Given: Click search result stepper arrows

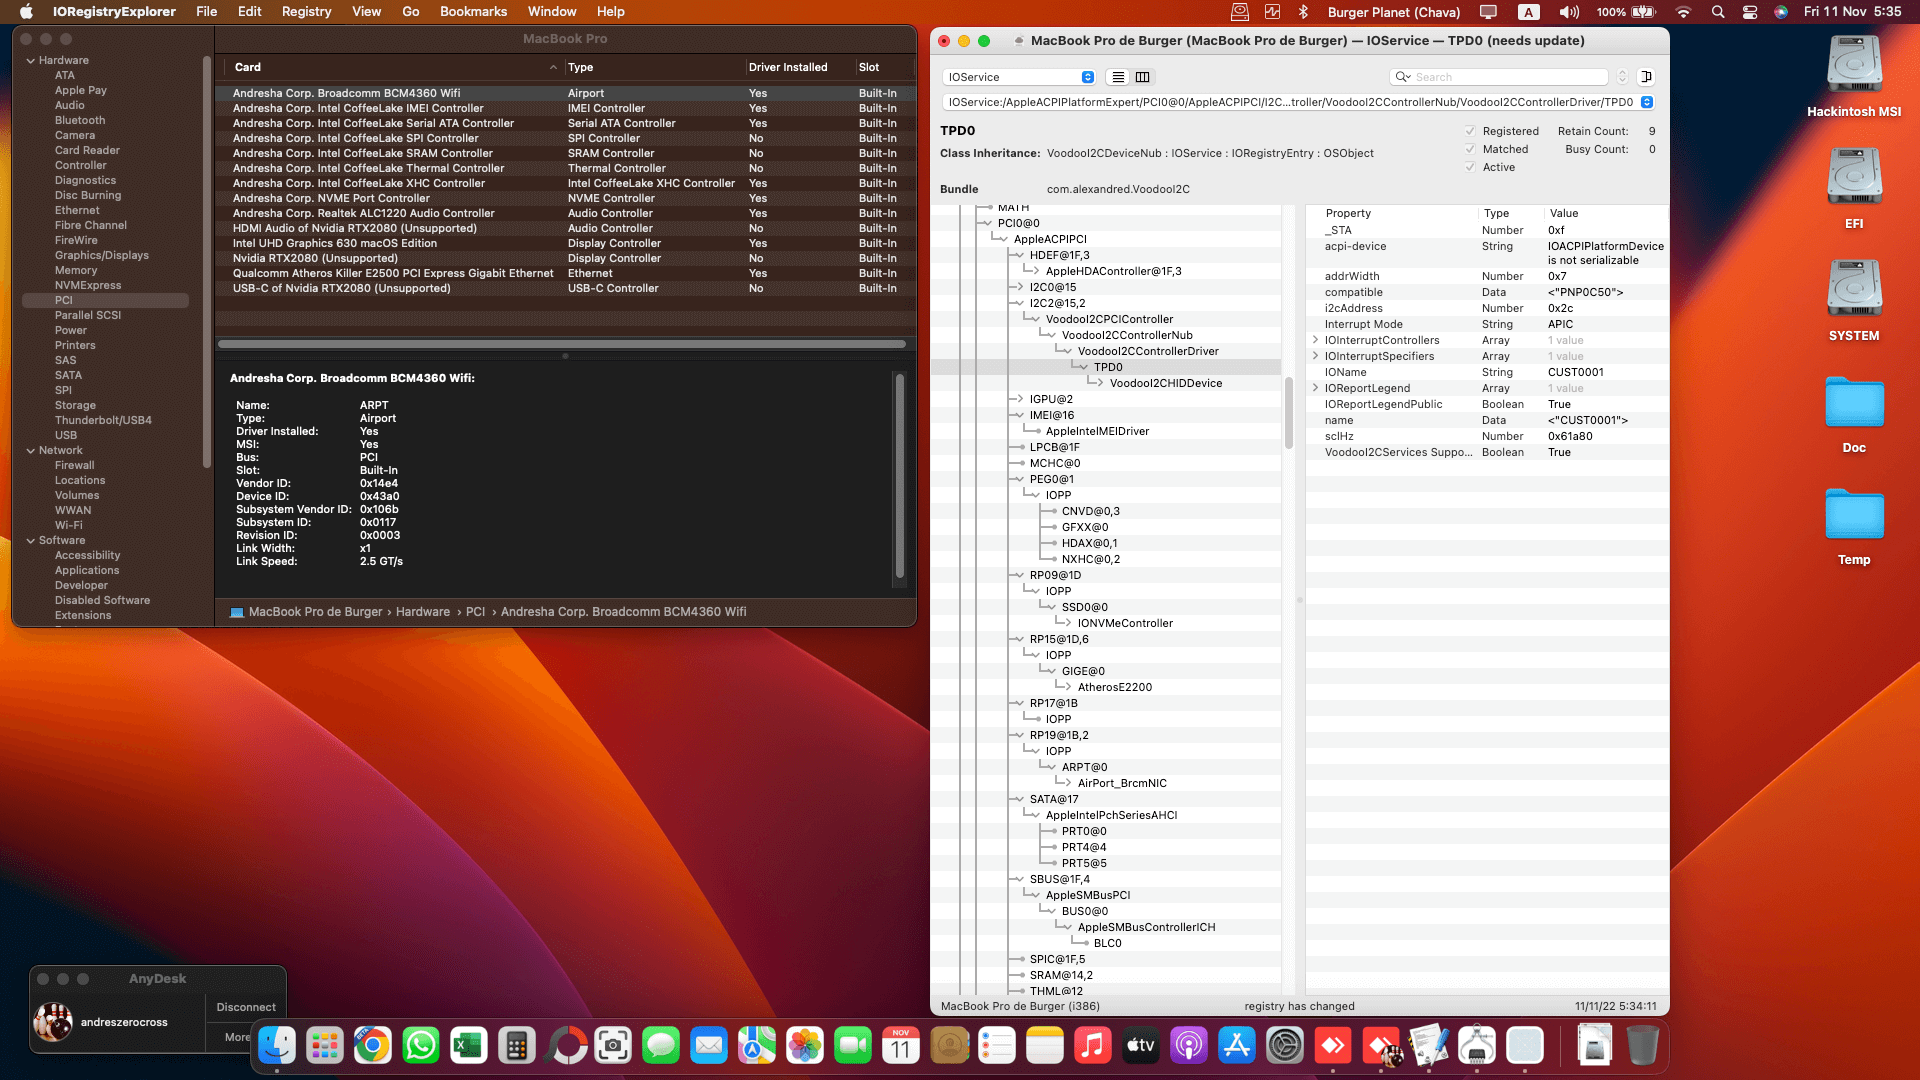Looking at the screenshot, I should coord(1622,77).
